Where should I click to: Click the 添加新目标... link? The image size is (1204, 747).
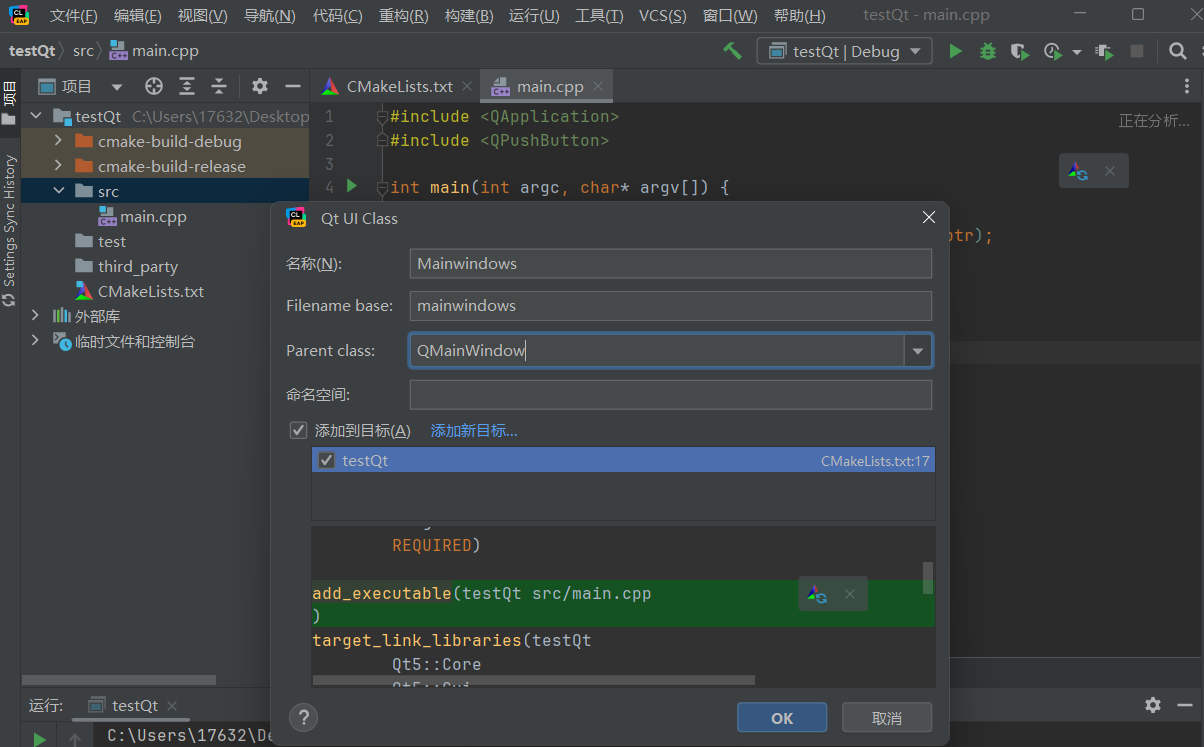(474, 431)
